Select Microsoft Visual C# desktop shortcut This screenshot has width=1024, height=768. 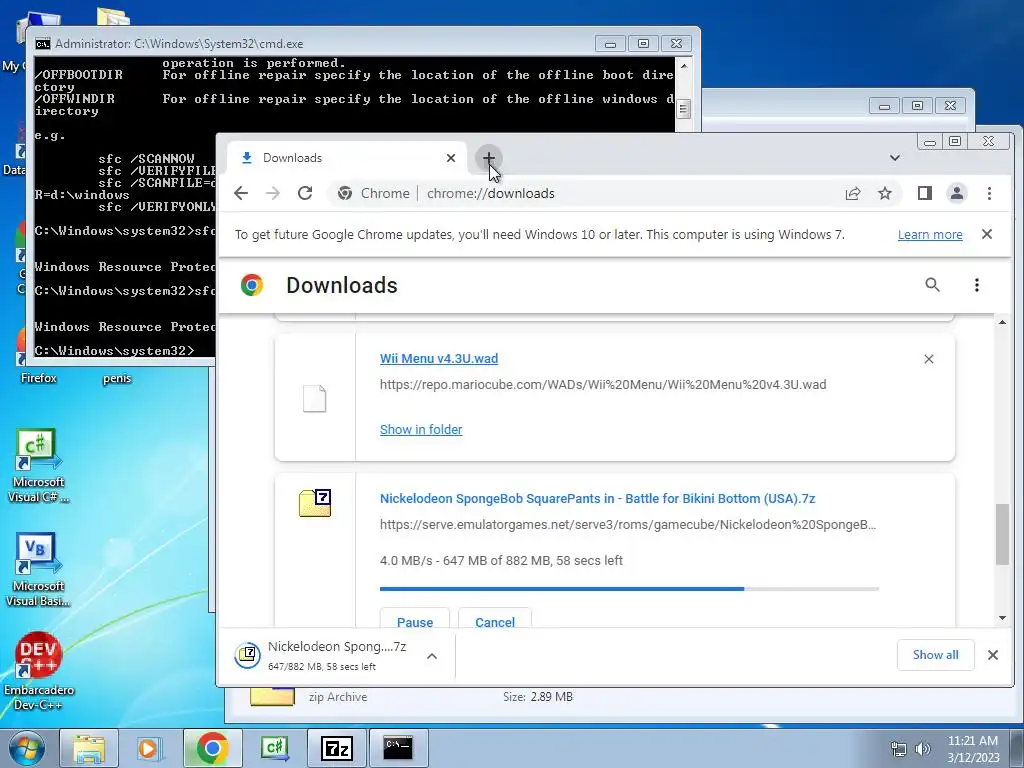click(x=38, y=466)
